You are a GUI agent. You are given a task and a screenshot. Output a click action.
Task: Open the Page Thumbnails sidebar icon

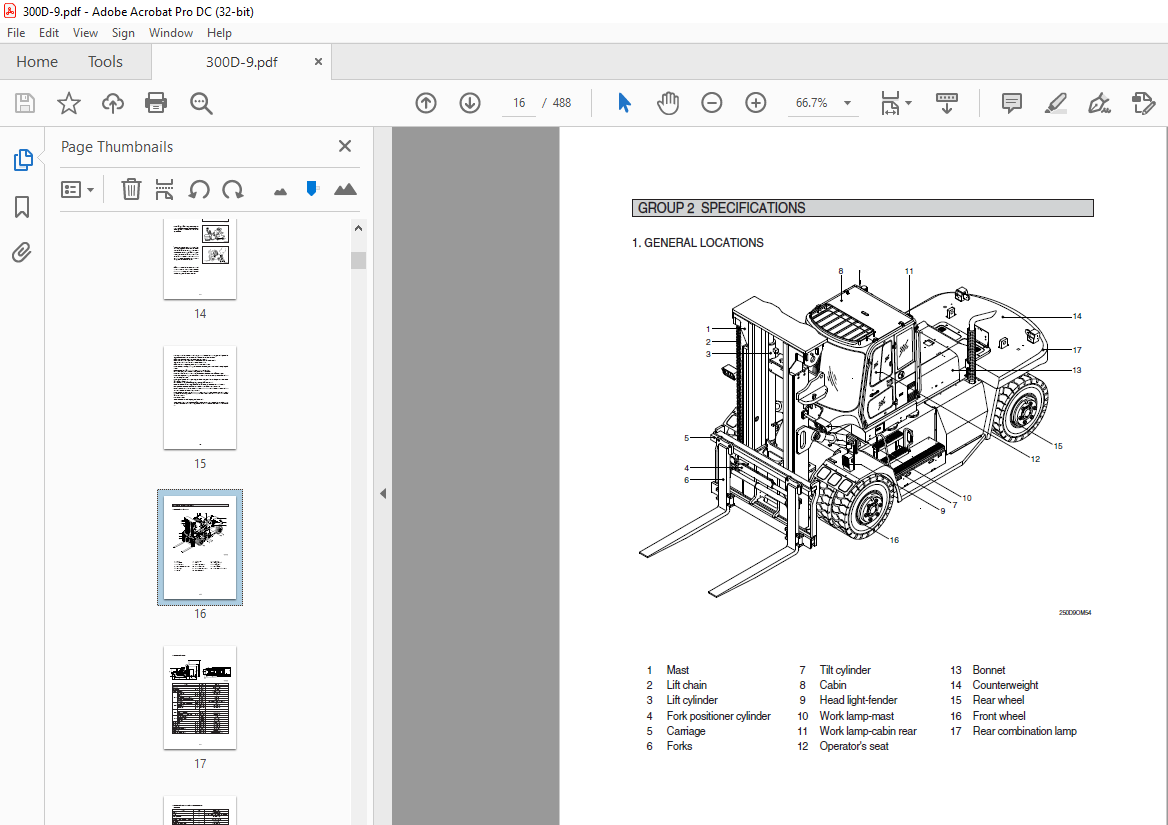22,159
